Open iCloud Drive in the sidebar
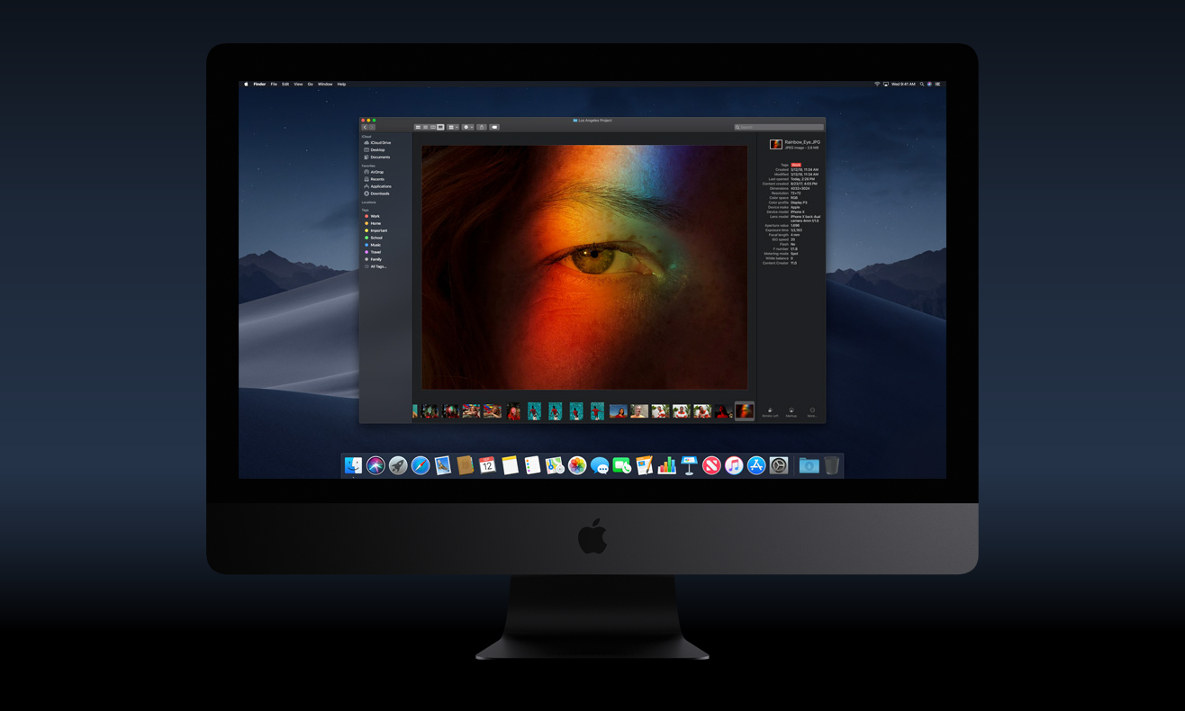 (x=378, y=143)
